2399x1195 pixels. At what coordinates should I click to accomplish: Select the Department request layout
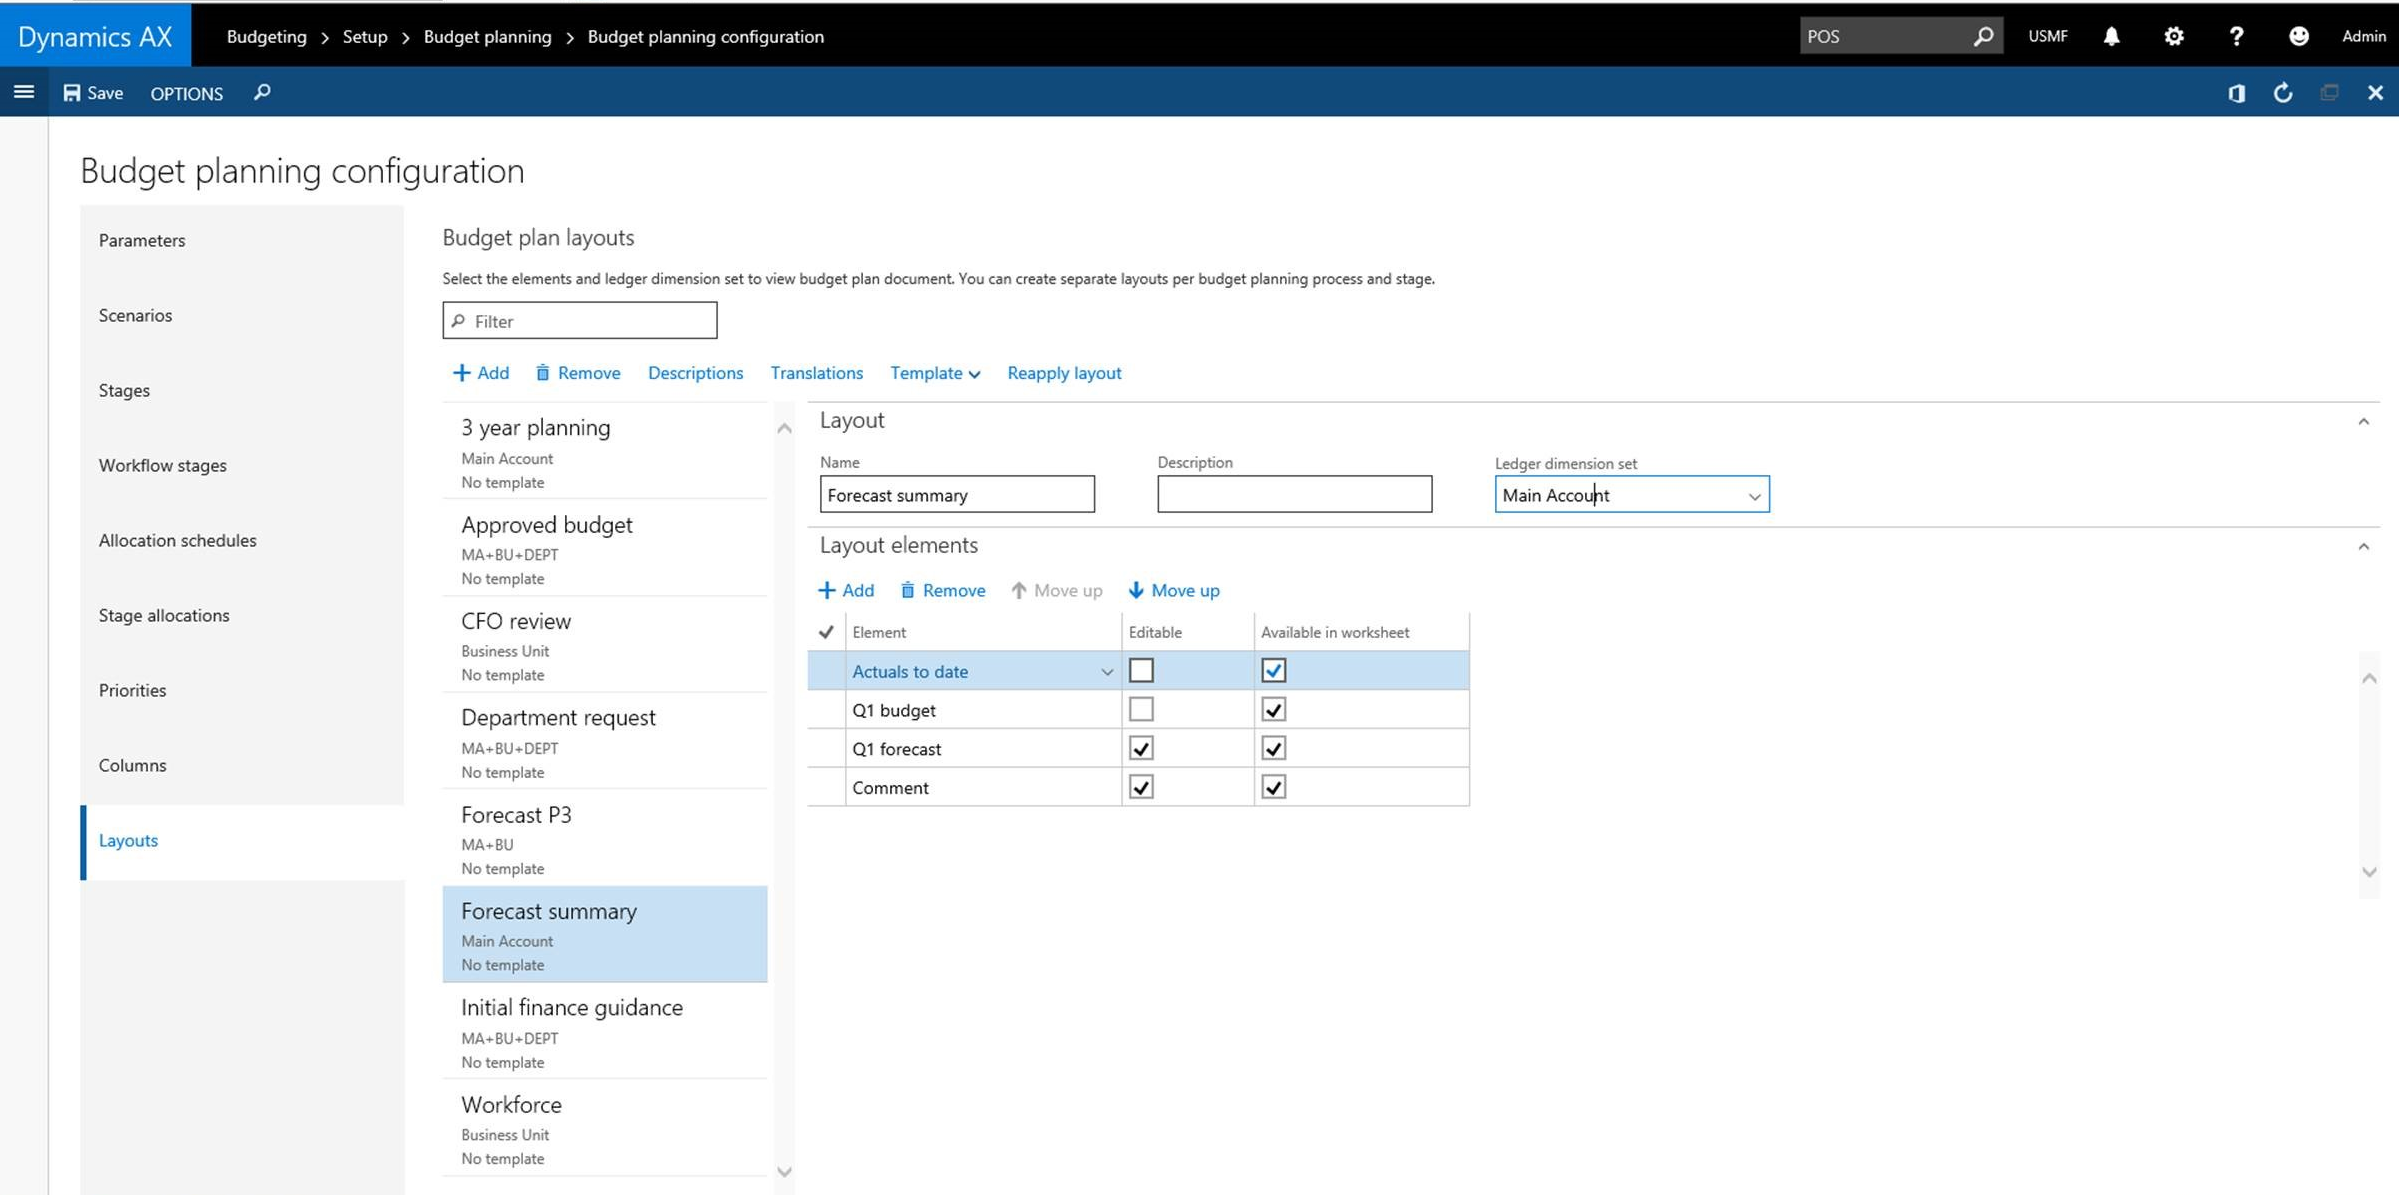pos(605,743)
